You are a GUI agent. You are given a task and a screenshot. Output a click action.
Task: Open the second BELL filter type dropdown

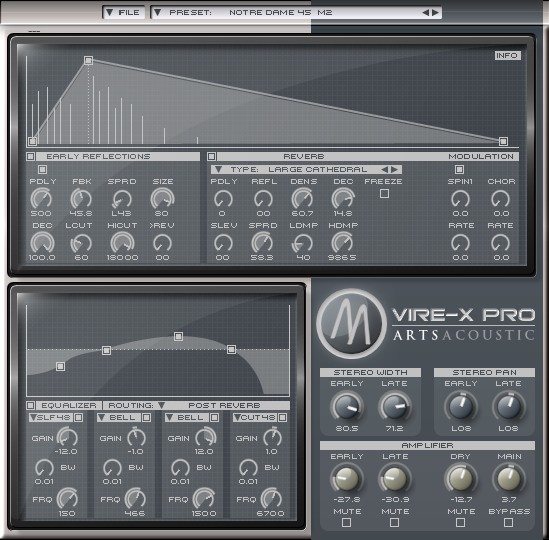(x=169, y=417)
